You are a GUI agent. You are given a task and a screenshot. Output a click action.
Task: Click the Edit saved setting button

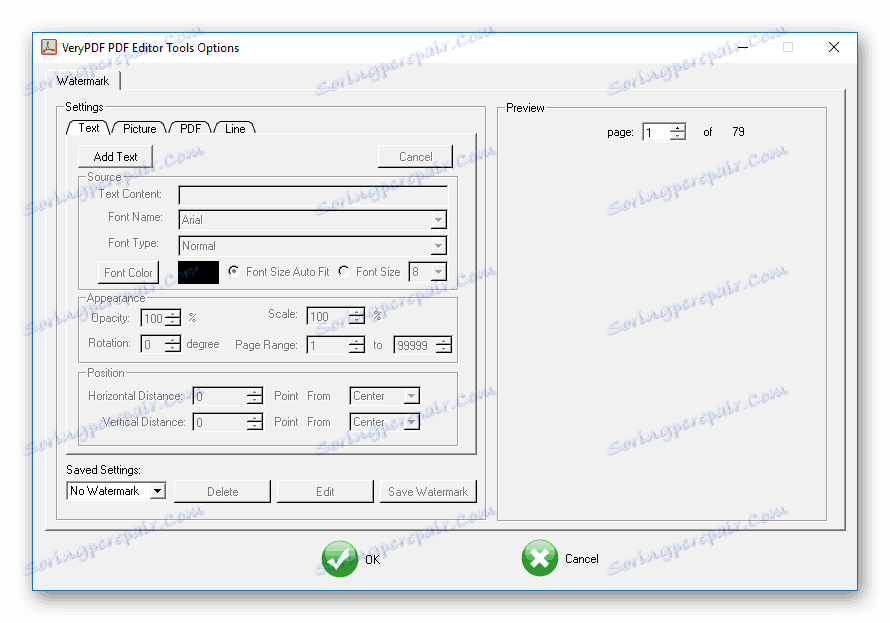tap(325, 491)
